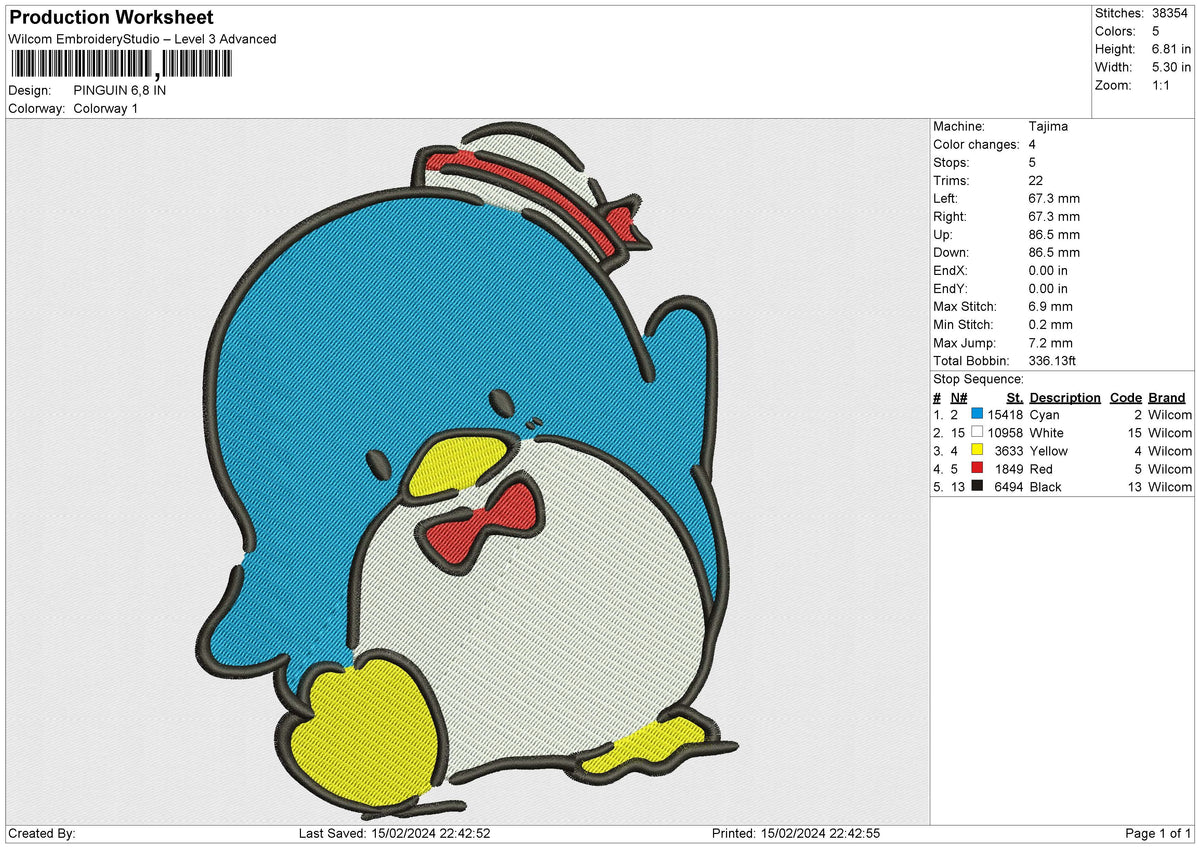
Task: Click the 'Page 1 of 1' indicator
Action: 1158,833
